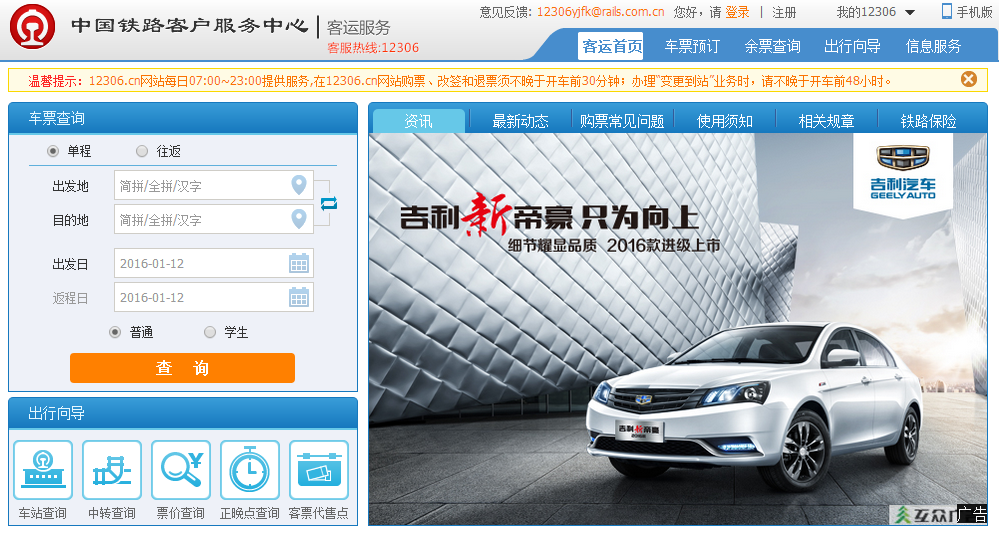Open 票价查询 fare query icon
This screenshot has width=999, height=535.
(181, 470)
